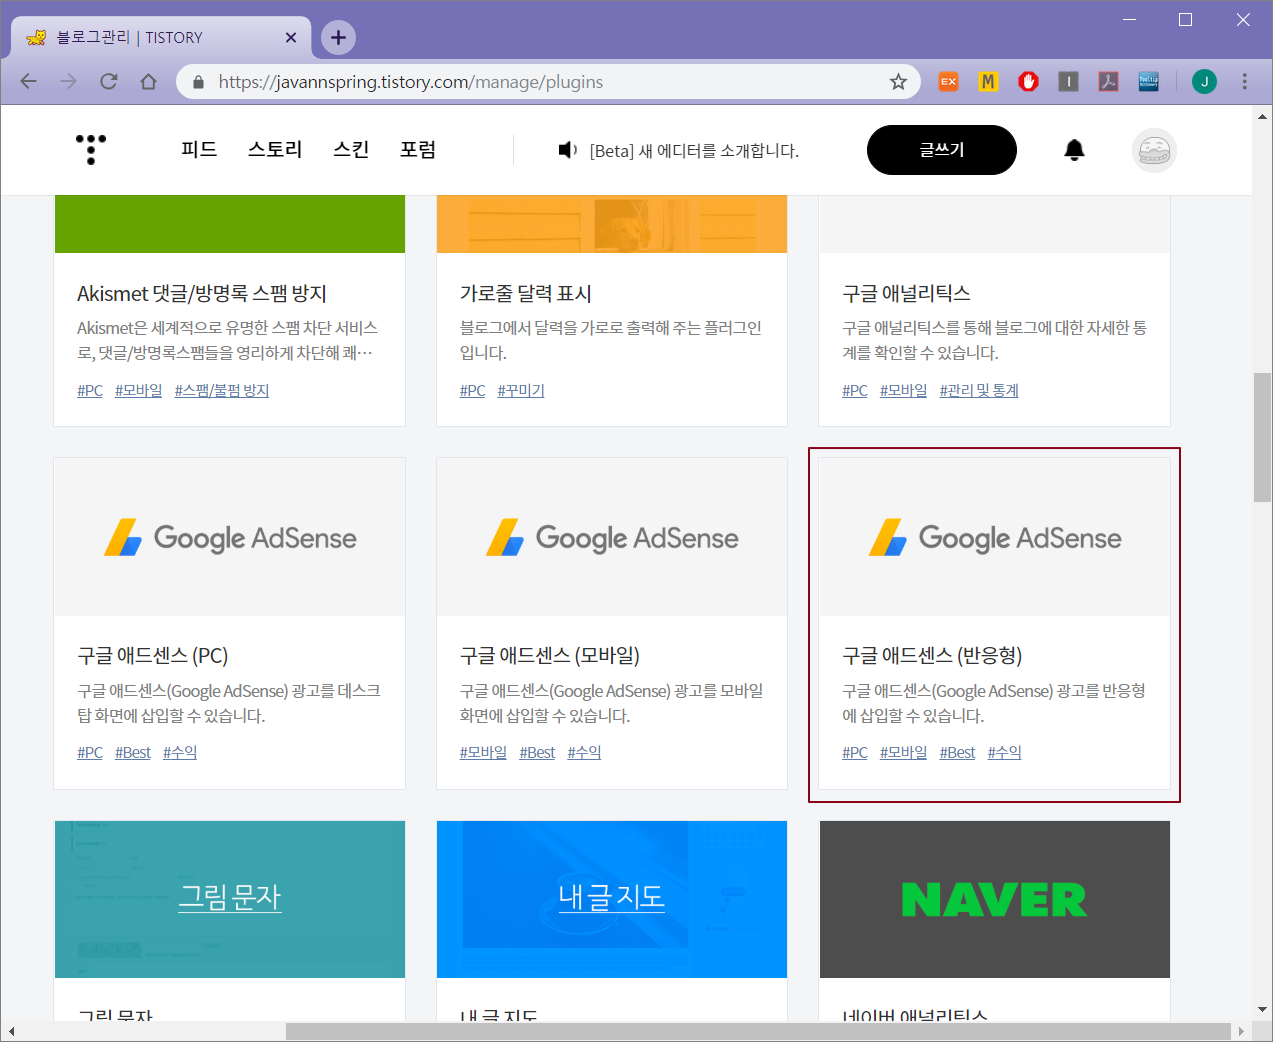This screenshot has height=1042, width=1273.
Task: Switch to the 블로그관리 TISTORY tab
Action: [x=160, y=38]
